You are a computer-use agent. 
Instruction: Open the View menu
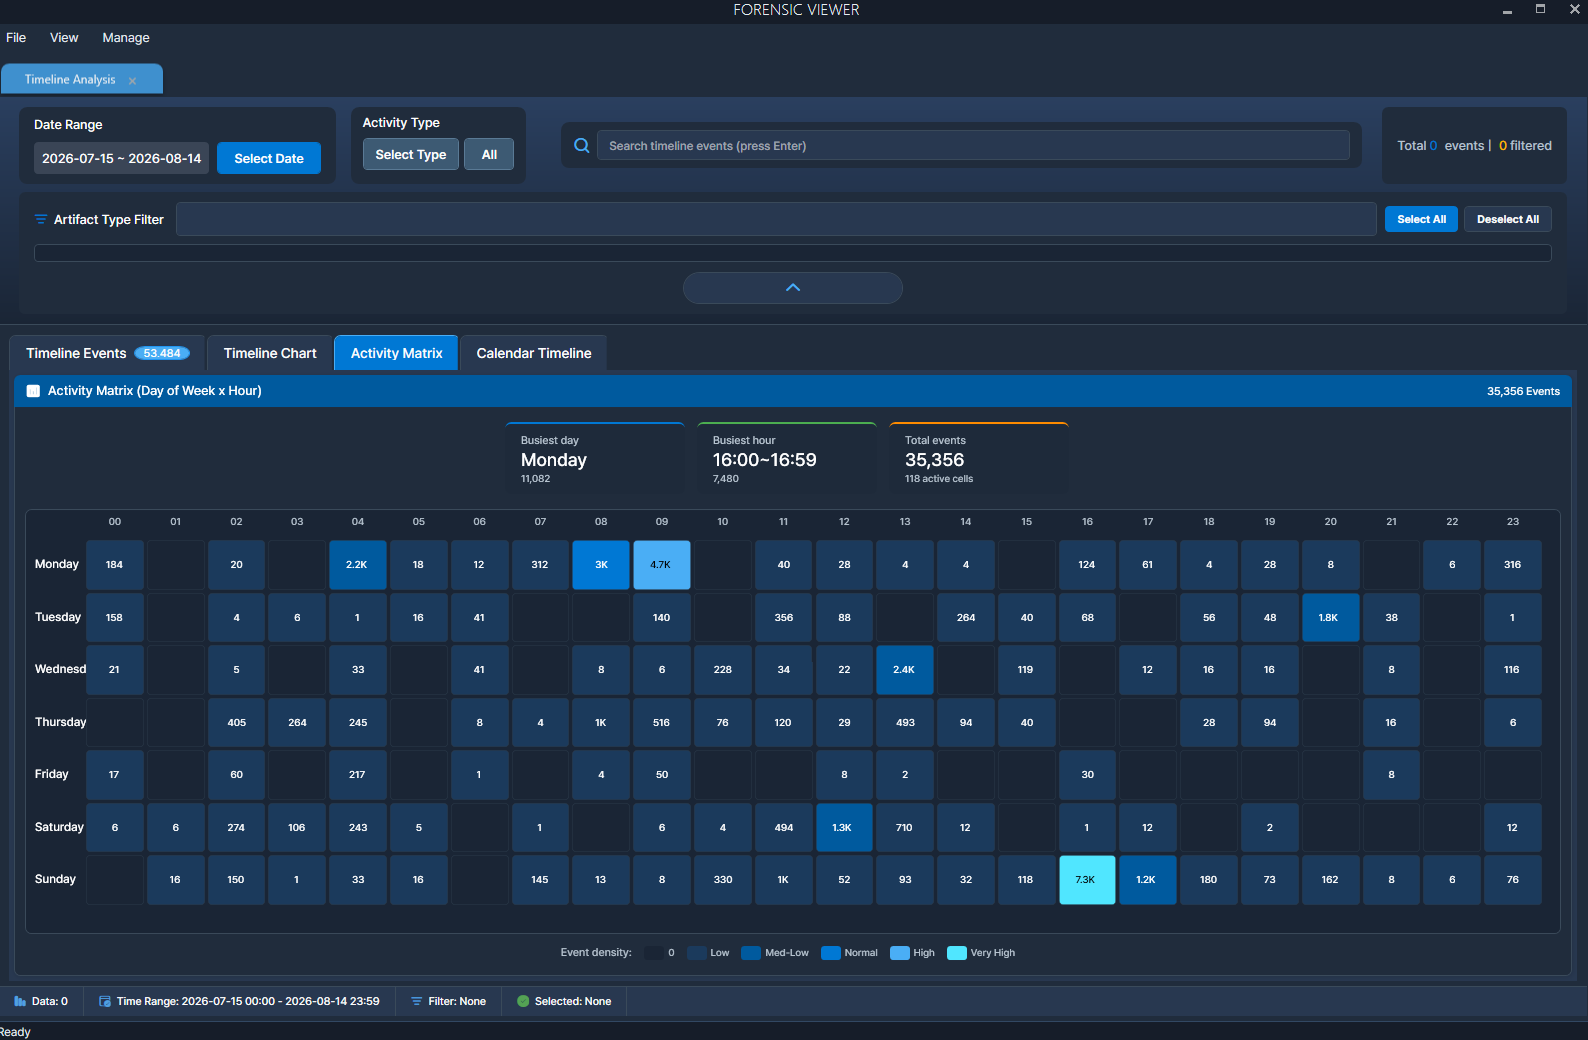[64, 38]
